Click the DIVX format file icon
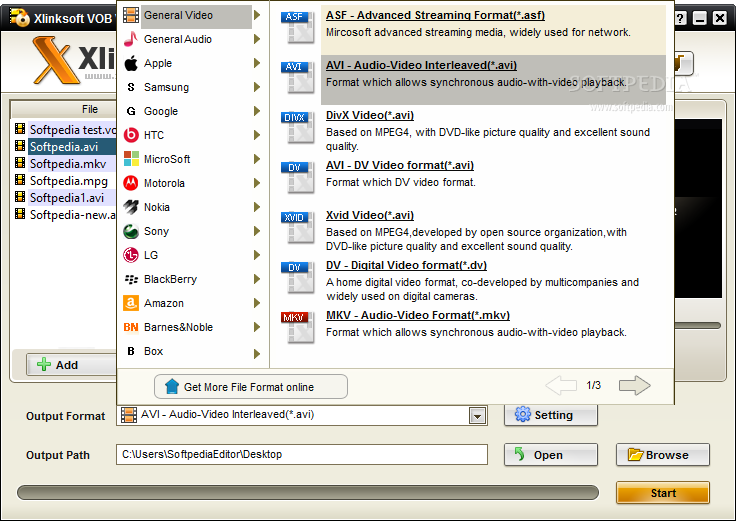The height and width of the screenshot is (521, 736). [298, 128]
